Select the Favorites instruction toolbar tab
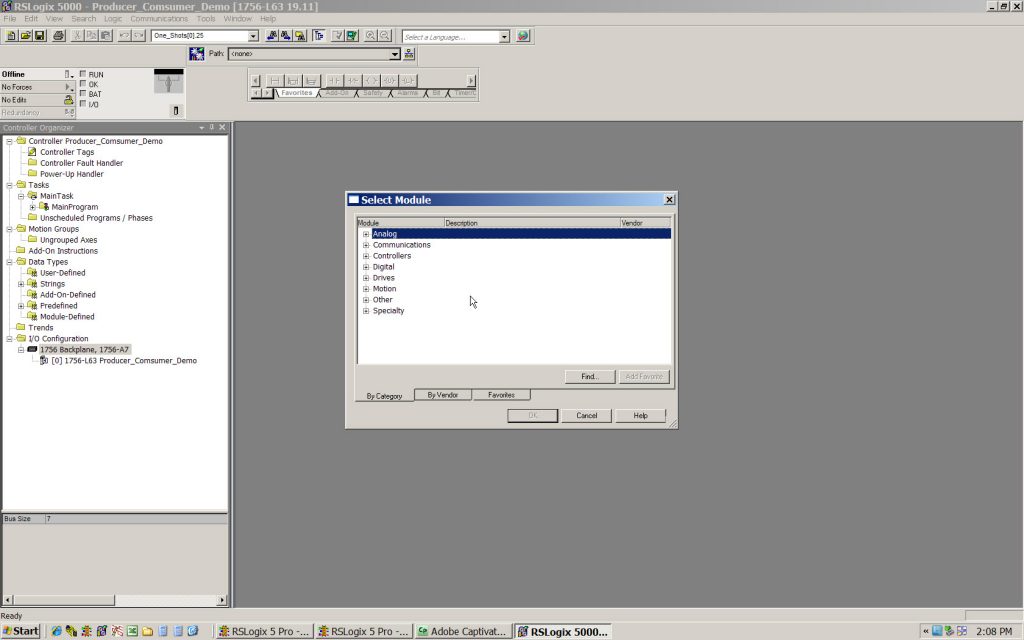1024x640 pixels. pyautogui.click(x=296, y=93)
